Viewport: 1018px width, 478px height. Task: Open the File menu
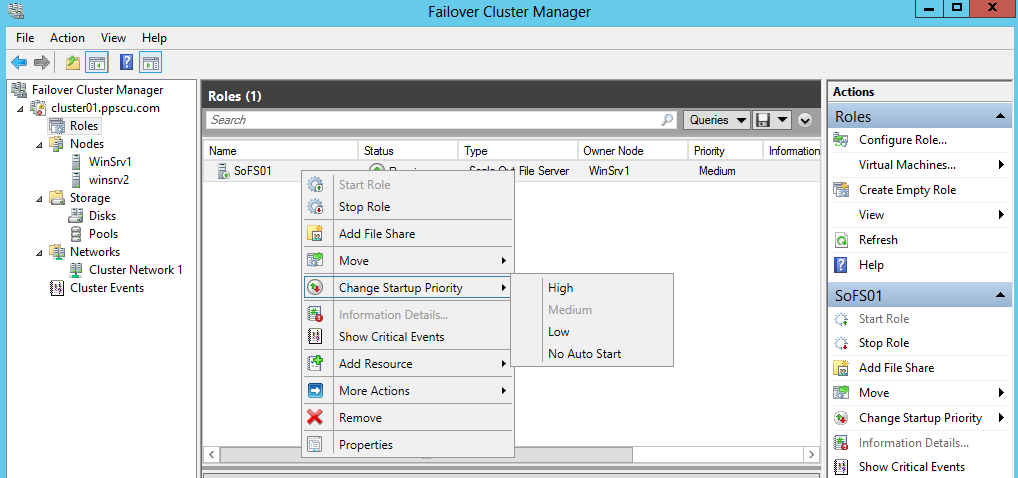tap(25, 38)
